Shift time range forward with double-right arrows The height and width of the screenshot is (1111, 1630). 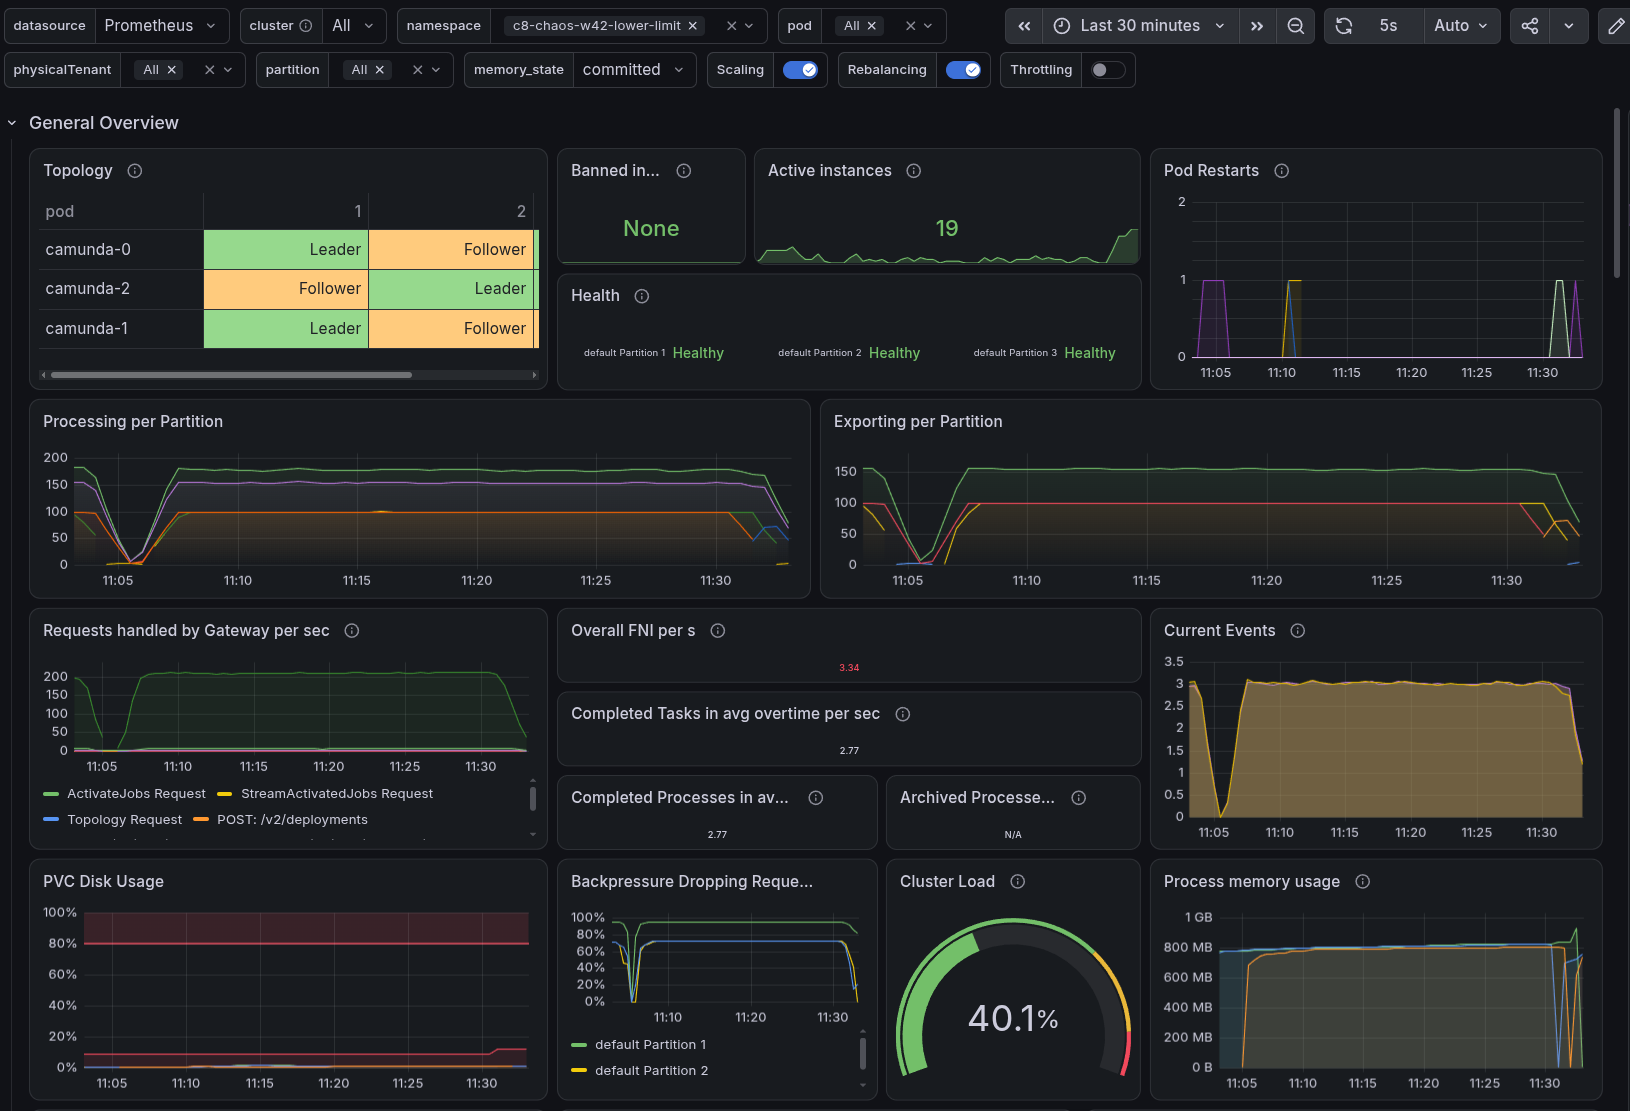coord(1257,26)
